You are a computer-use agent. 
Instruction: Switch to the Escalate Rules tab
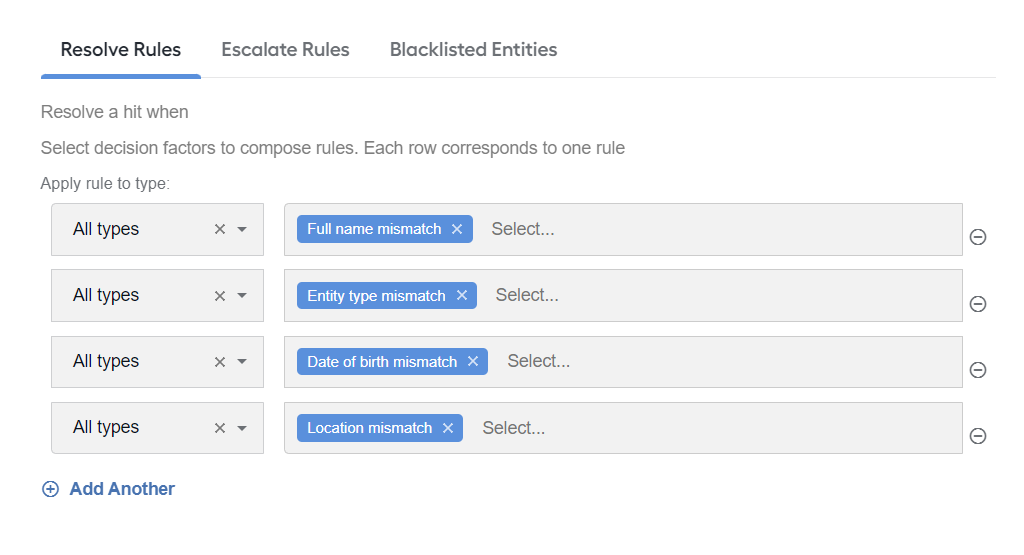pos(285,50)
